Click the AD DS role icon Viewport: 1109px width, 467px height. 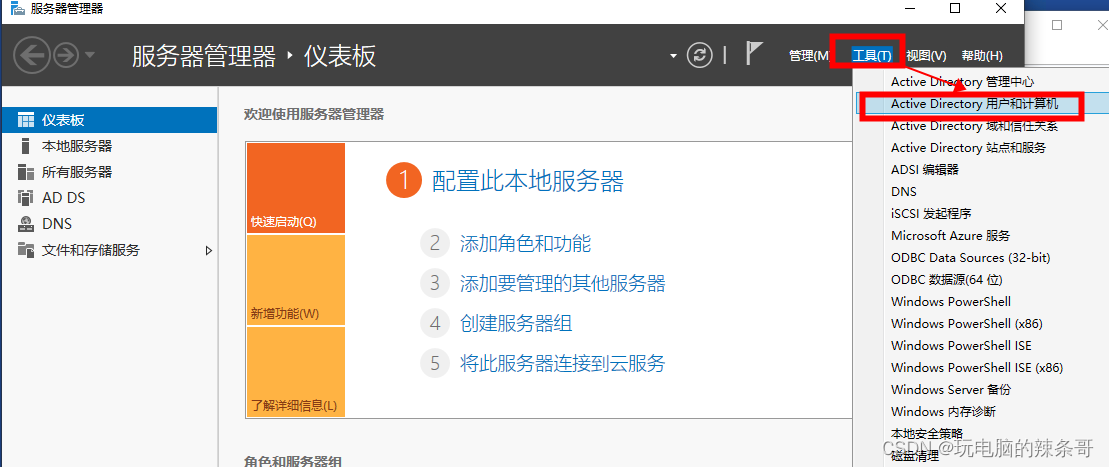pyautogui.click(x=26, y=198)
